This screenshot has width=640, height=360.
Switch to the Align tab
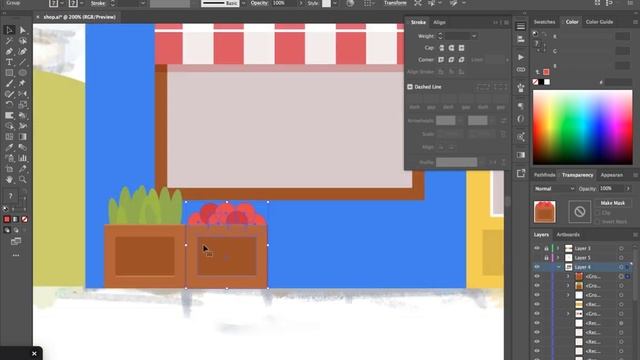click(439, 22)
